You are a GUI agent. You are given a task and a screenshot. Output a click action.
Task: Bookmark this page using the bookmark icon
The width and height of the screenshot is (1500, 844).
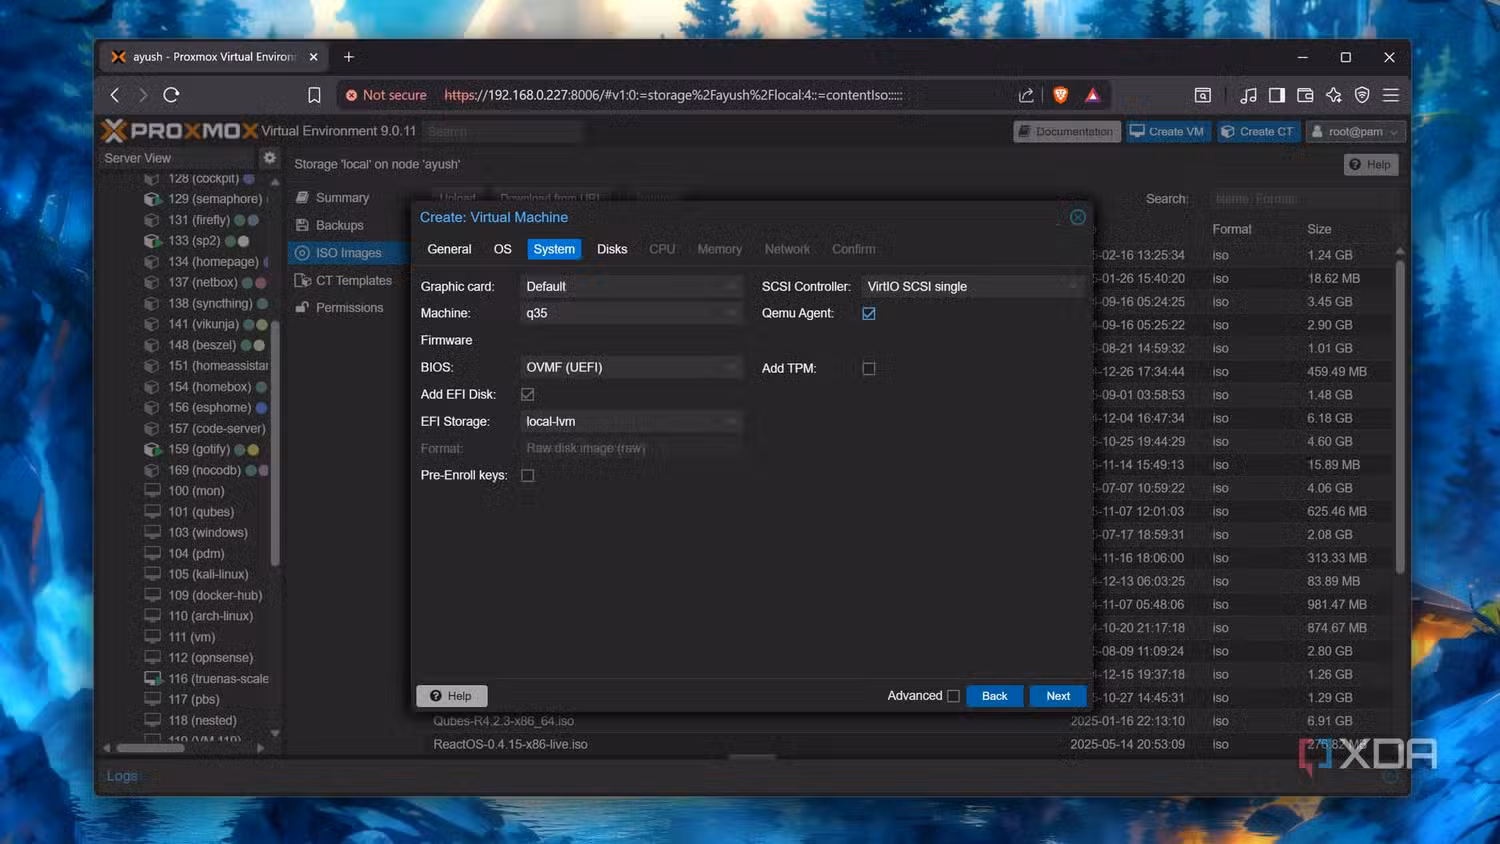314,95
